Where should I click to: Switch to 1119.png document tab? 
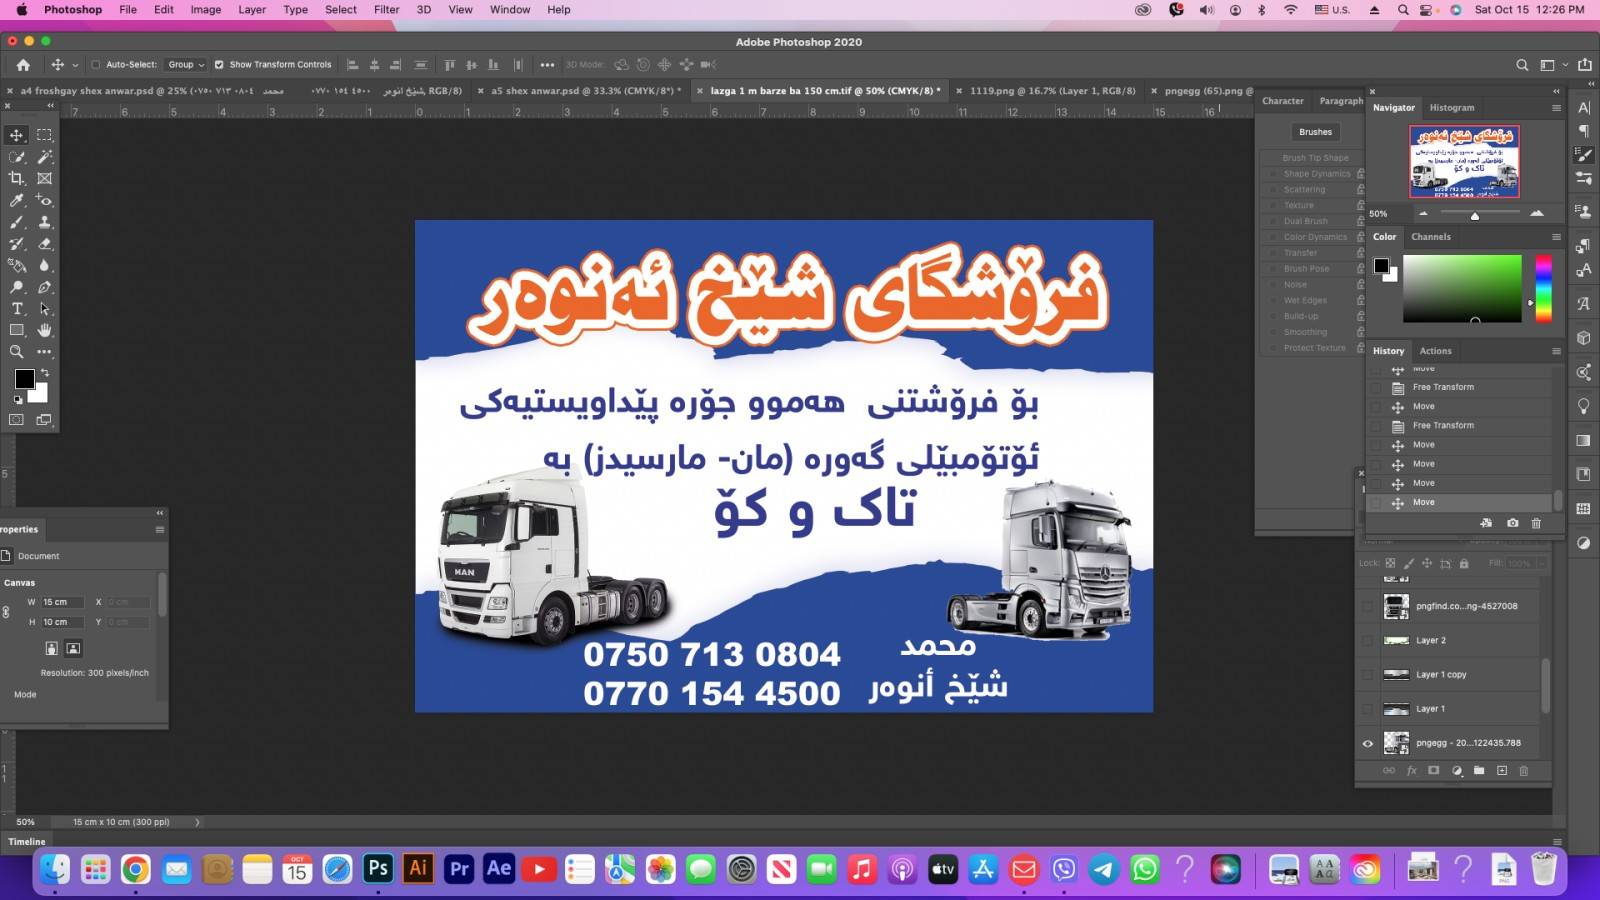[x=1052, y=91]
